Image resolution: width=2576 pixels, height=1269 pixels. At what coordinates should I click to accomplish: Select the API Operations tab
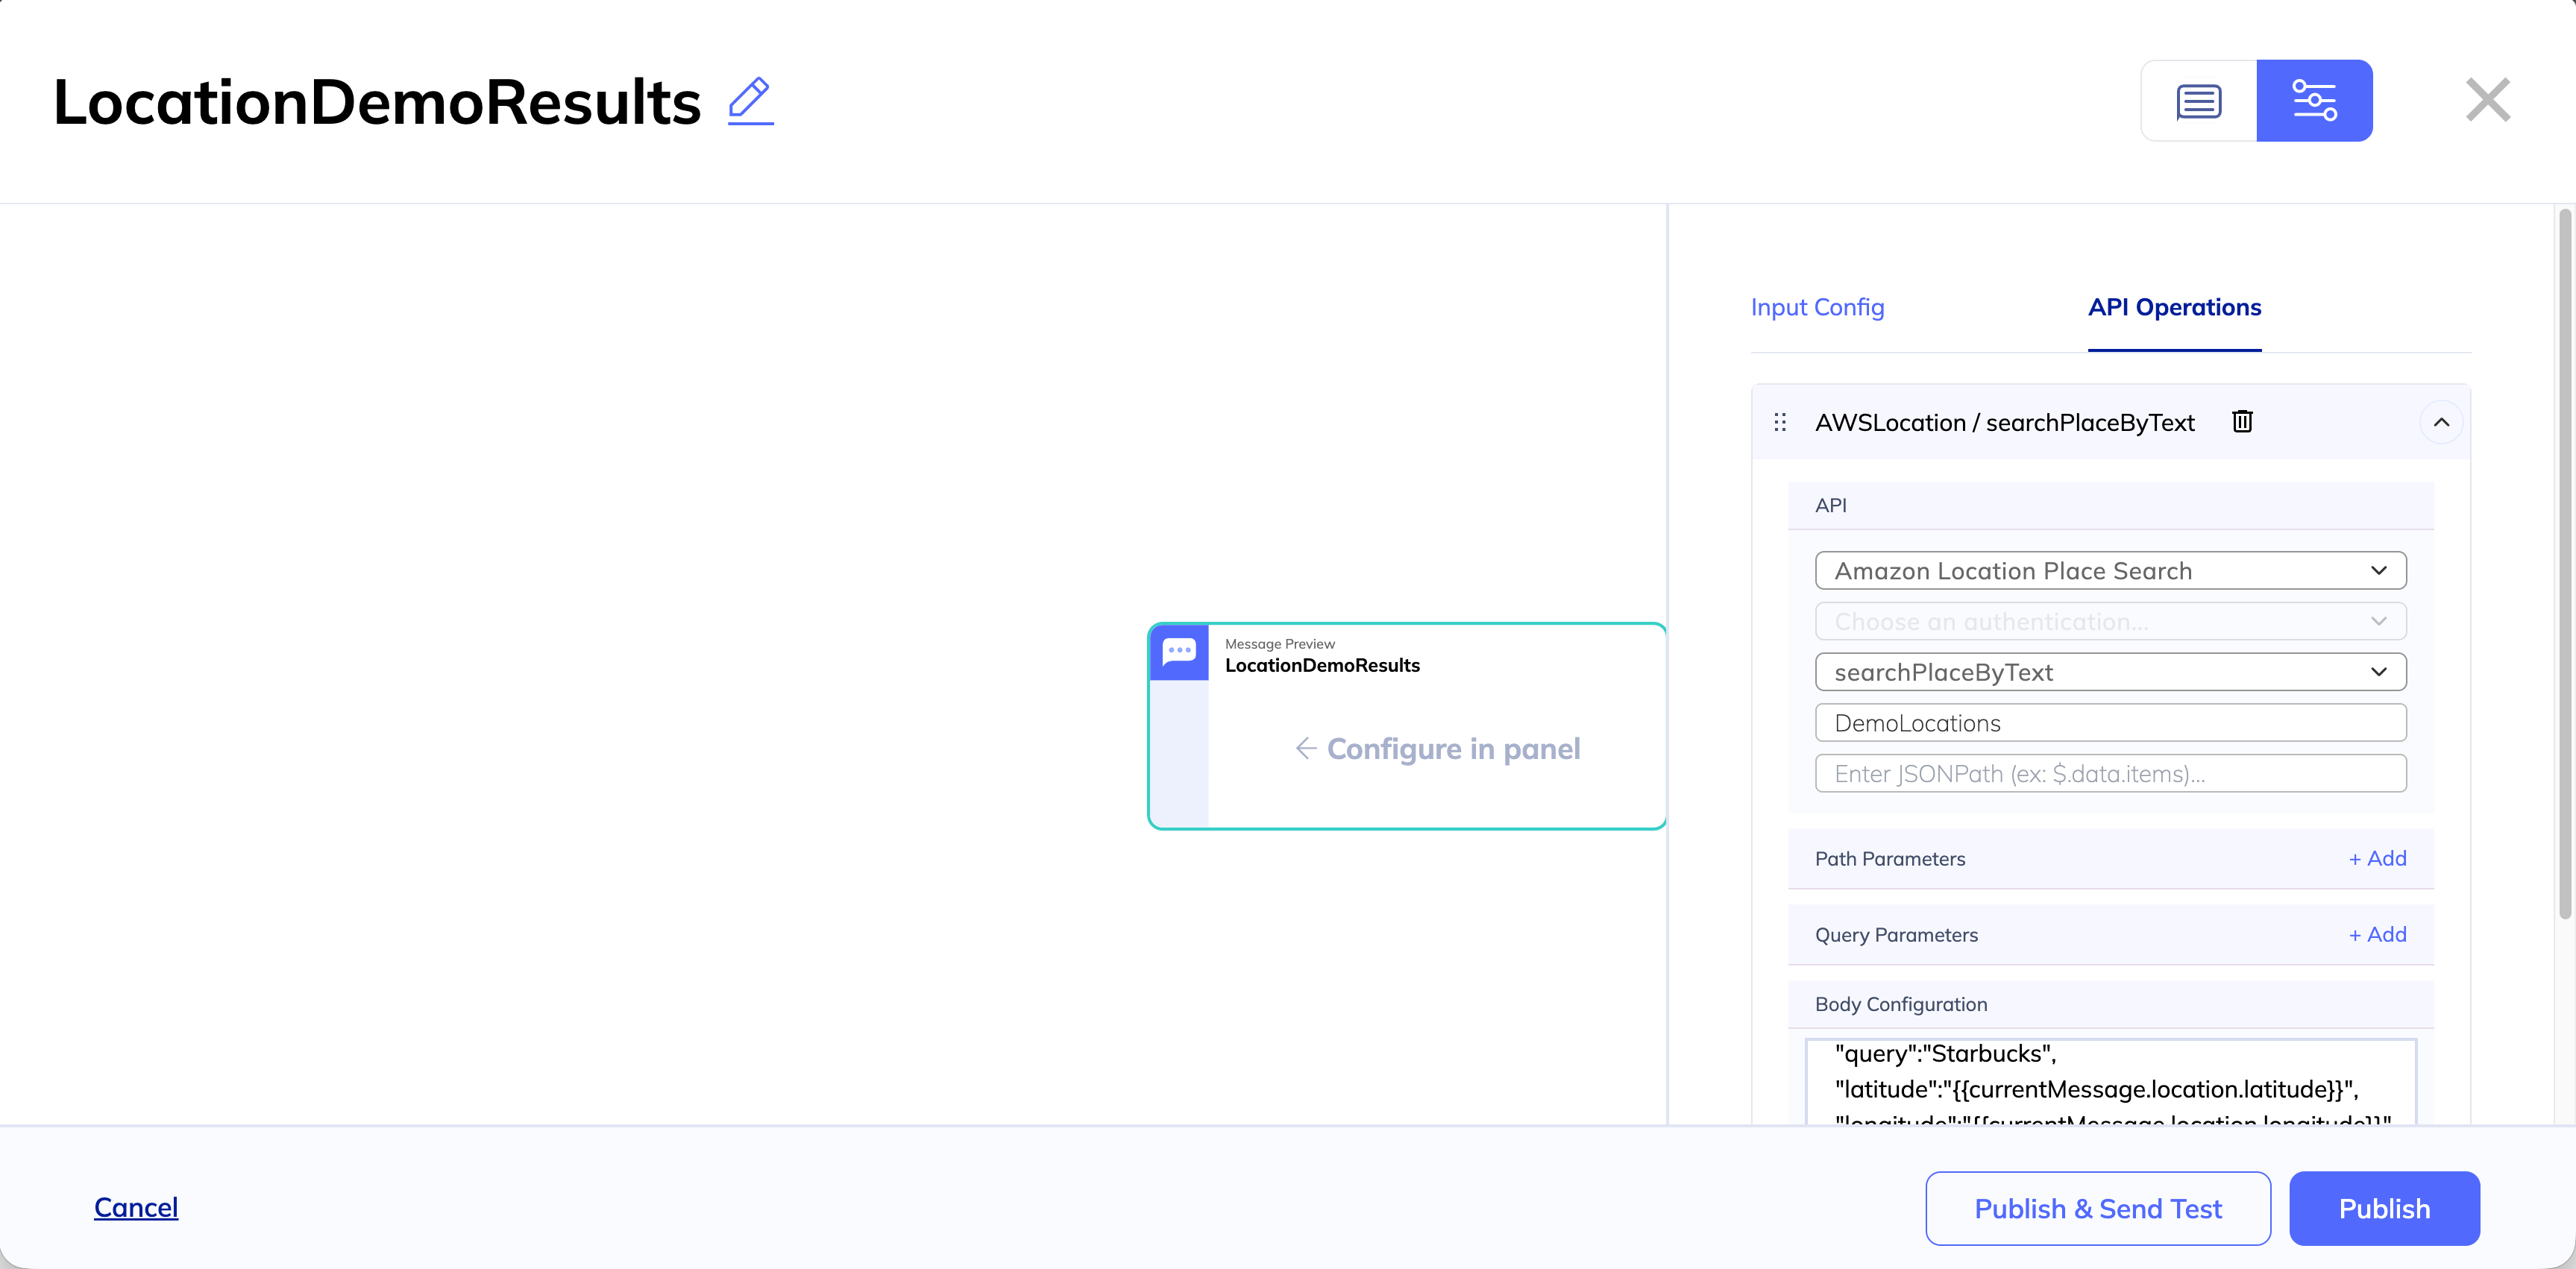[2174, 308]
